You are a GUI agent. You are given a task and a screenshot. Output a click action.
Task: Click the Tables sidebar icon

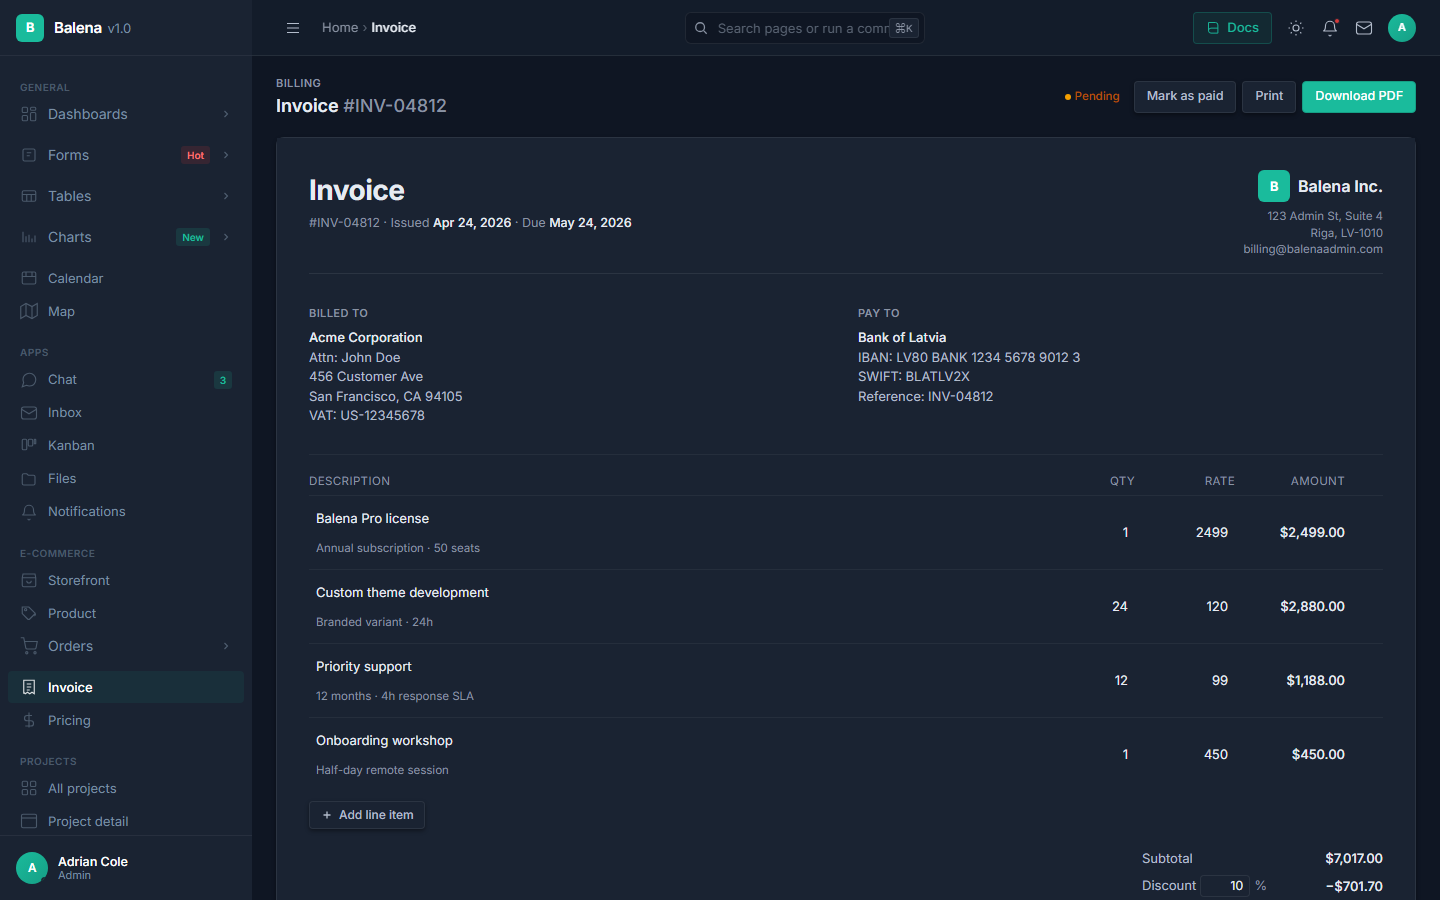click(29, 196)
